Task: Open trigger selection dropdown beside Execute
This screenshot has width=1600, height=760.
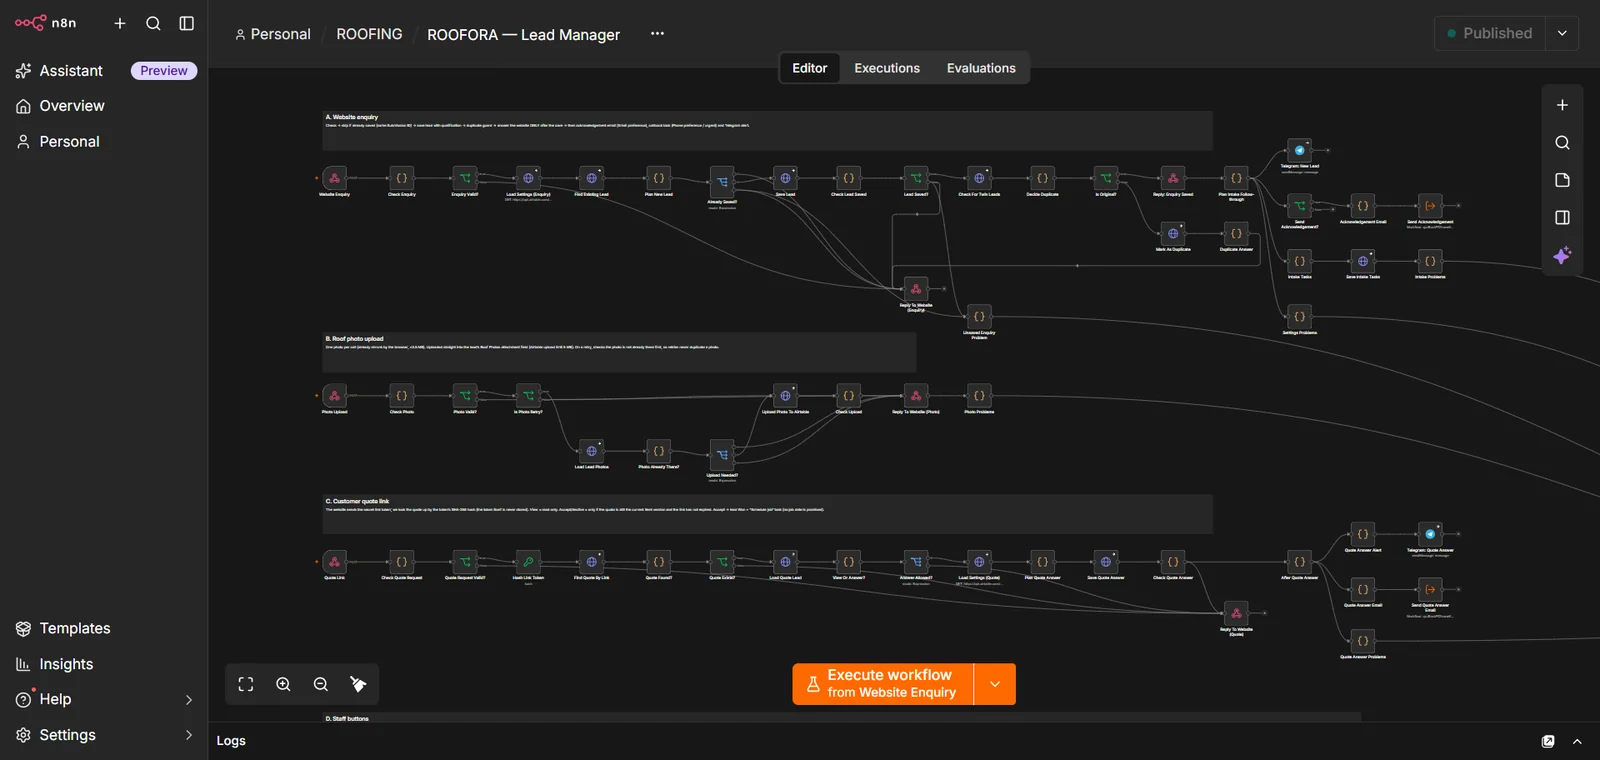Action: point(995,684)
